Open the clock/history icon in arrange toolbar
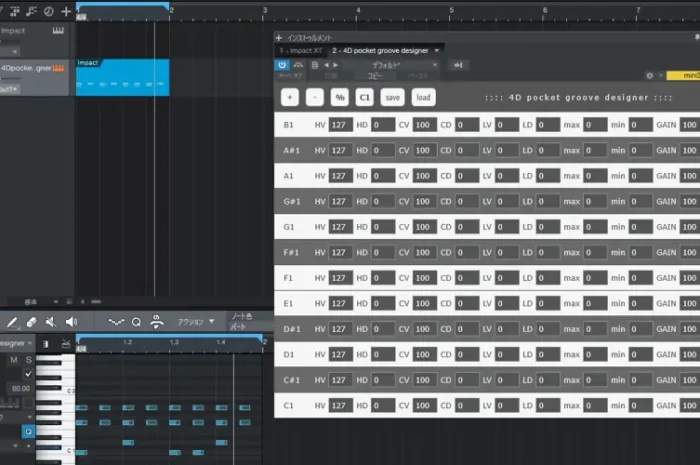Screen dimensions: 700x465 coord(49,12)
